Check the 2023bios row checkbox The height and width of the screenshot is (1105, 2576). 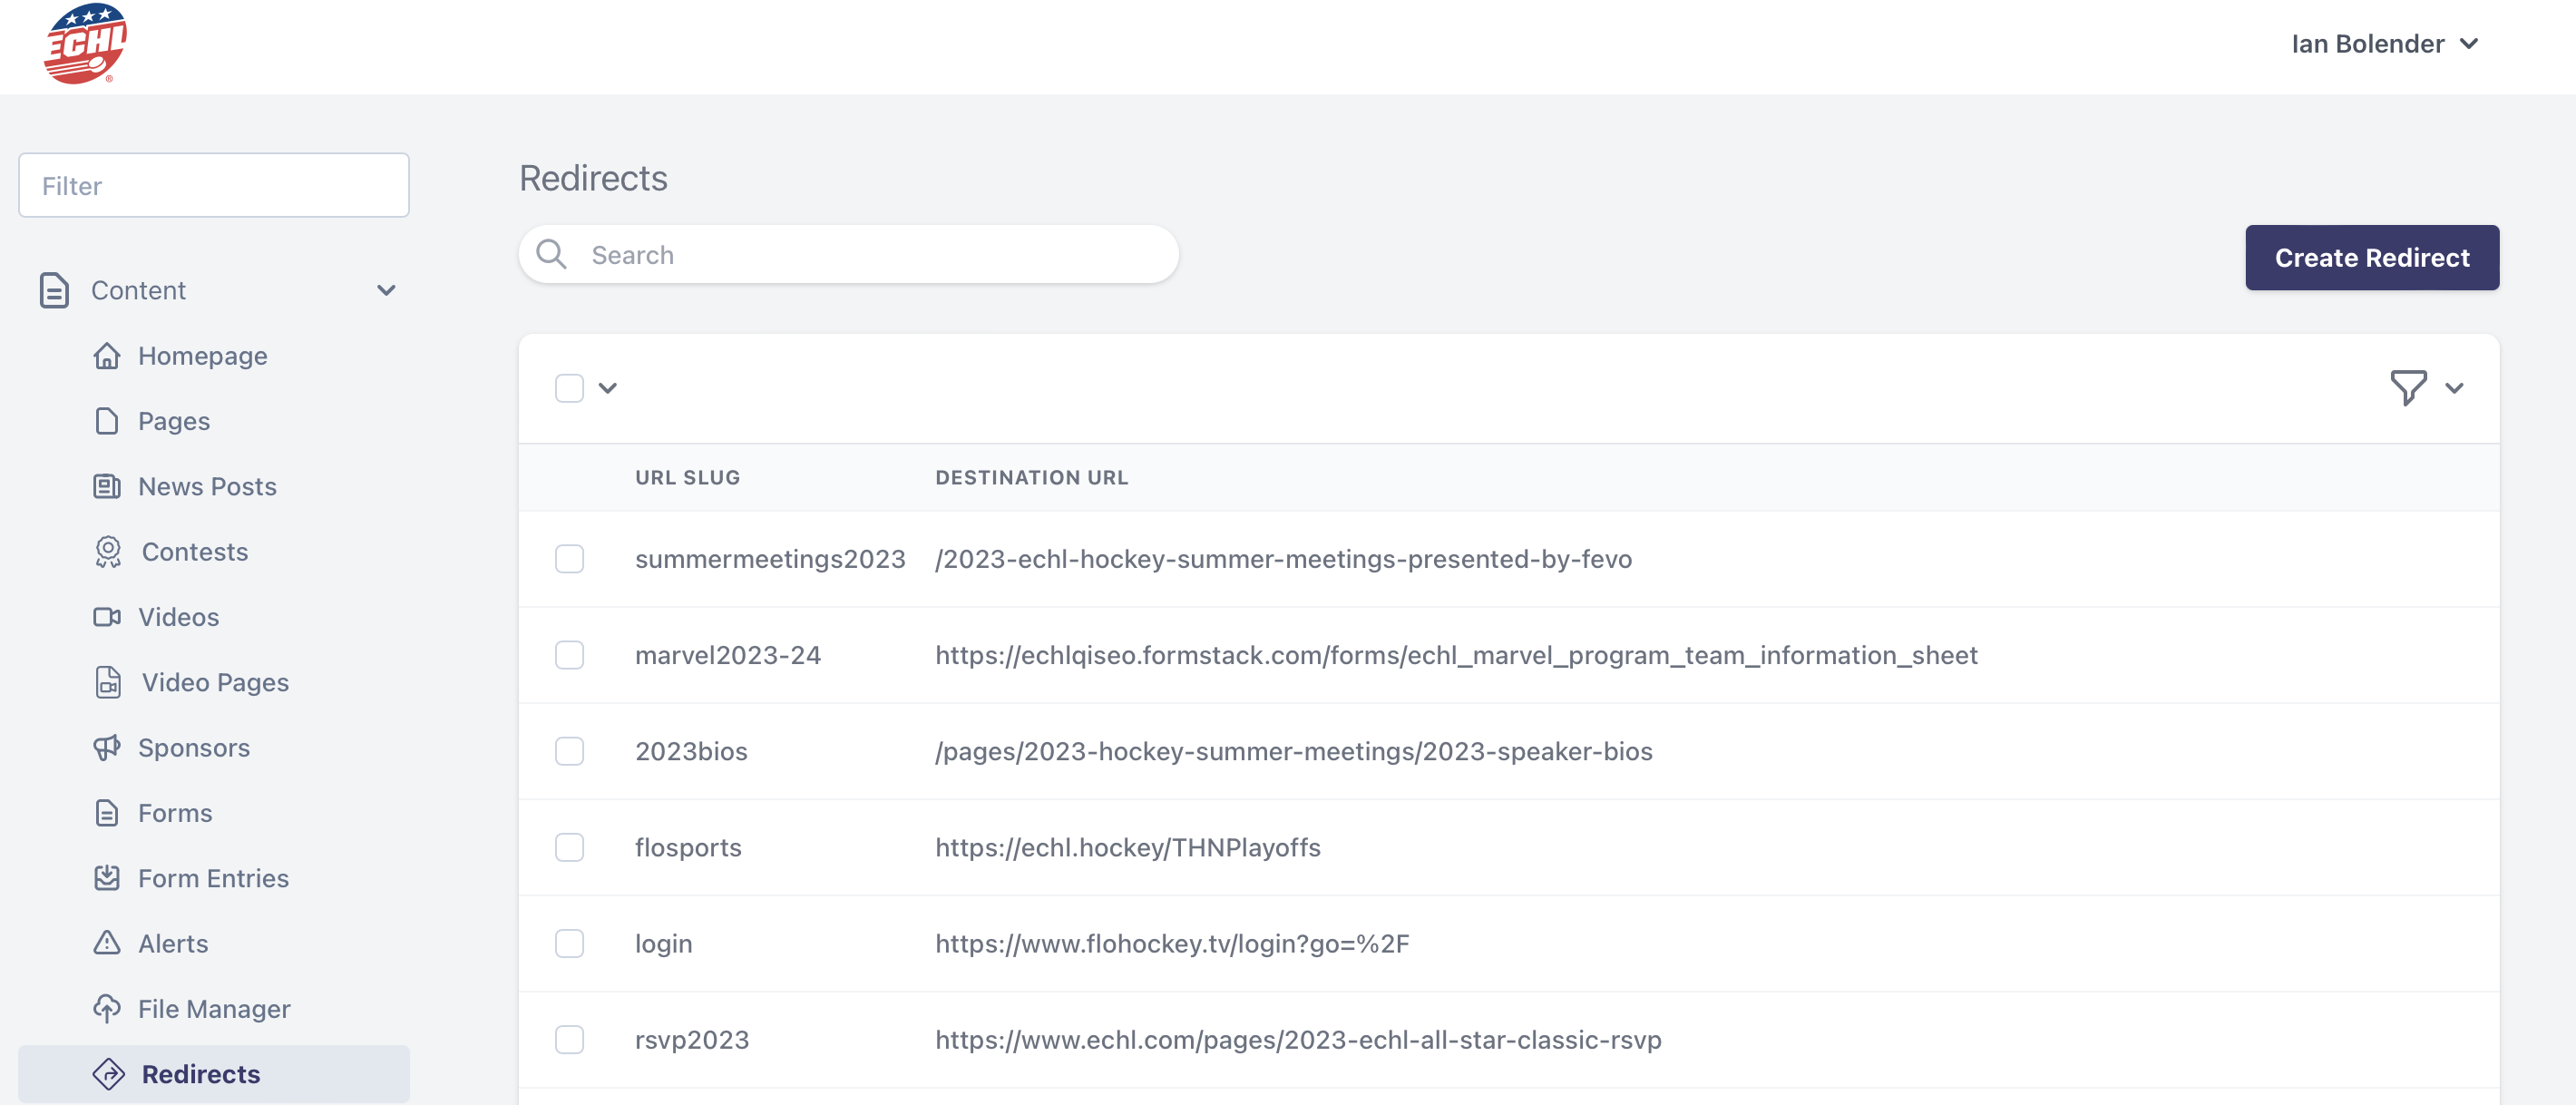[x=569, y=751]
